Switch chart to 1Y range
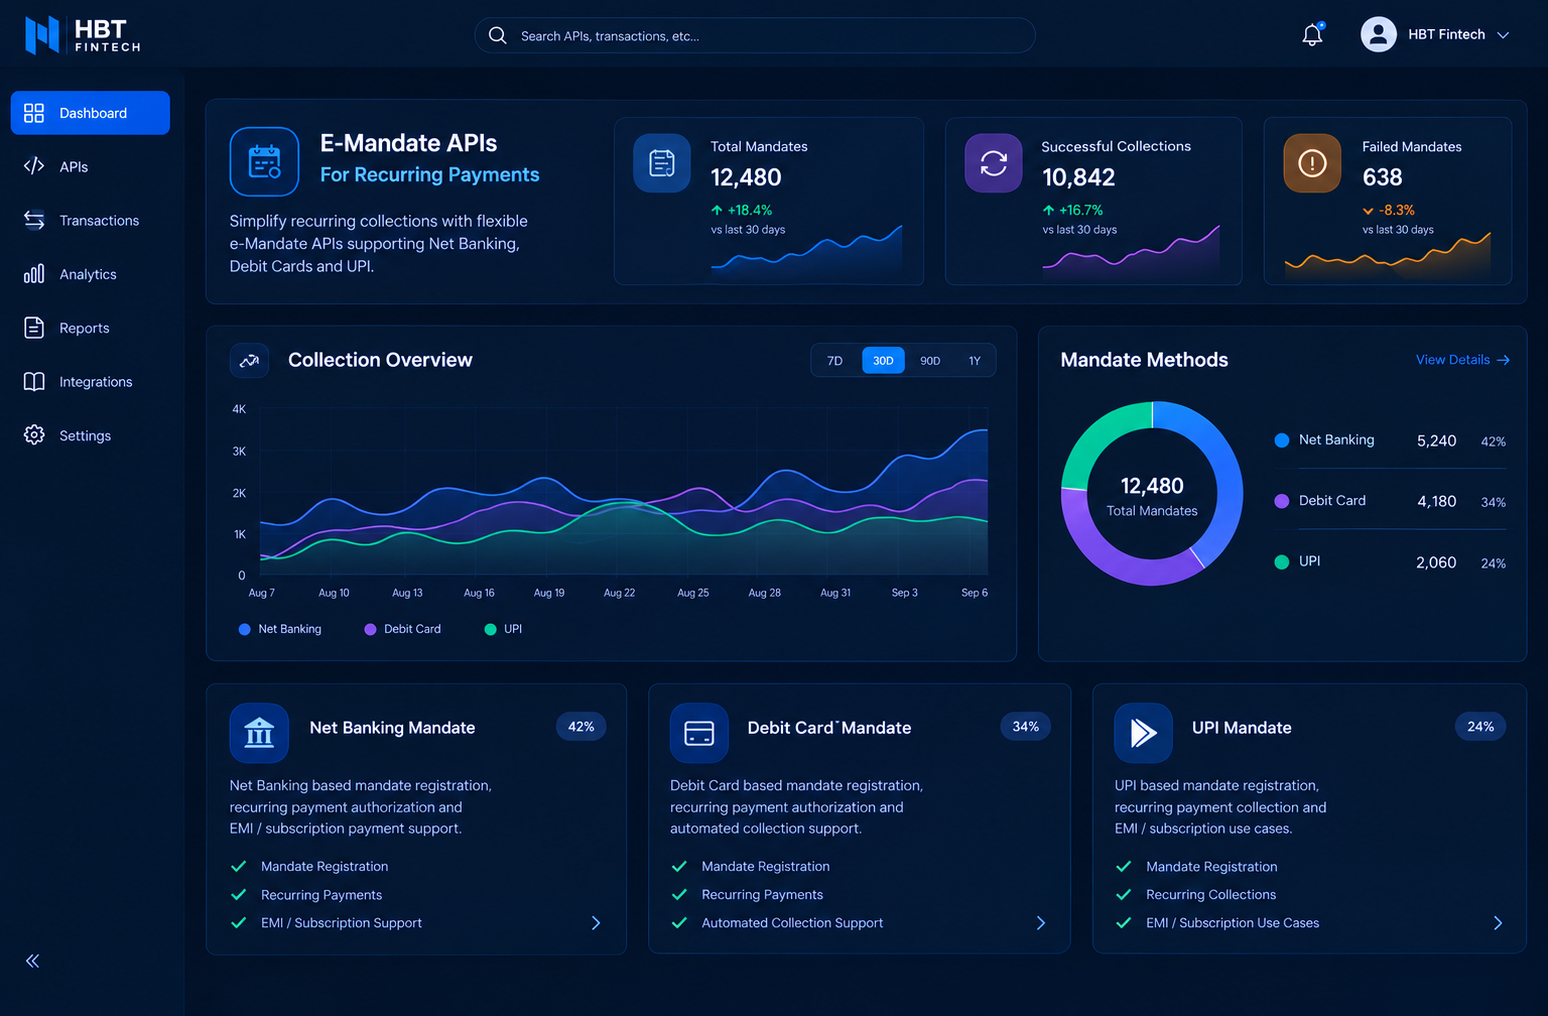 (x=975, y=361)
